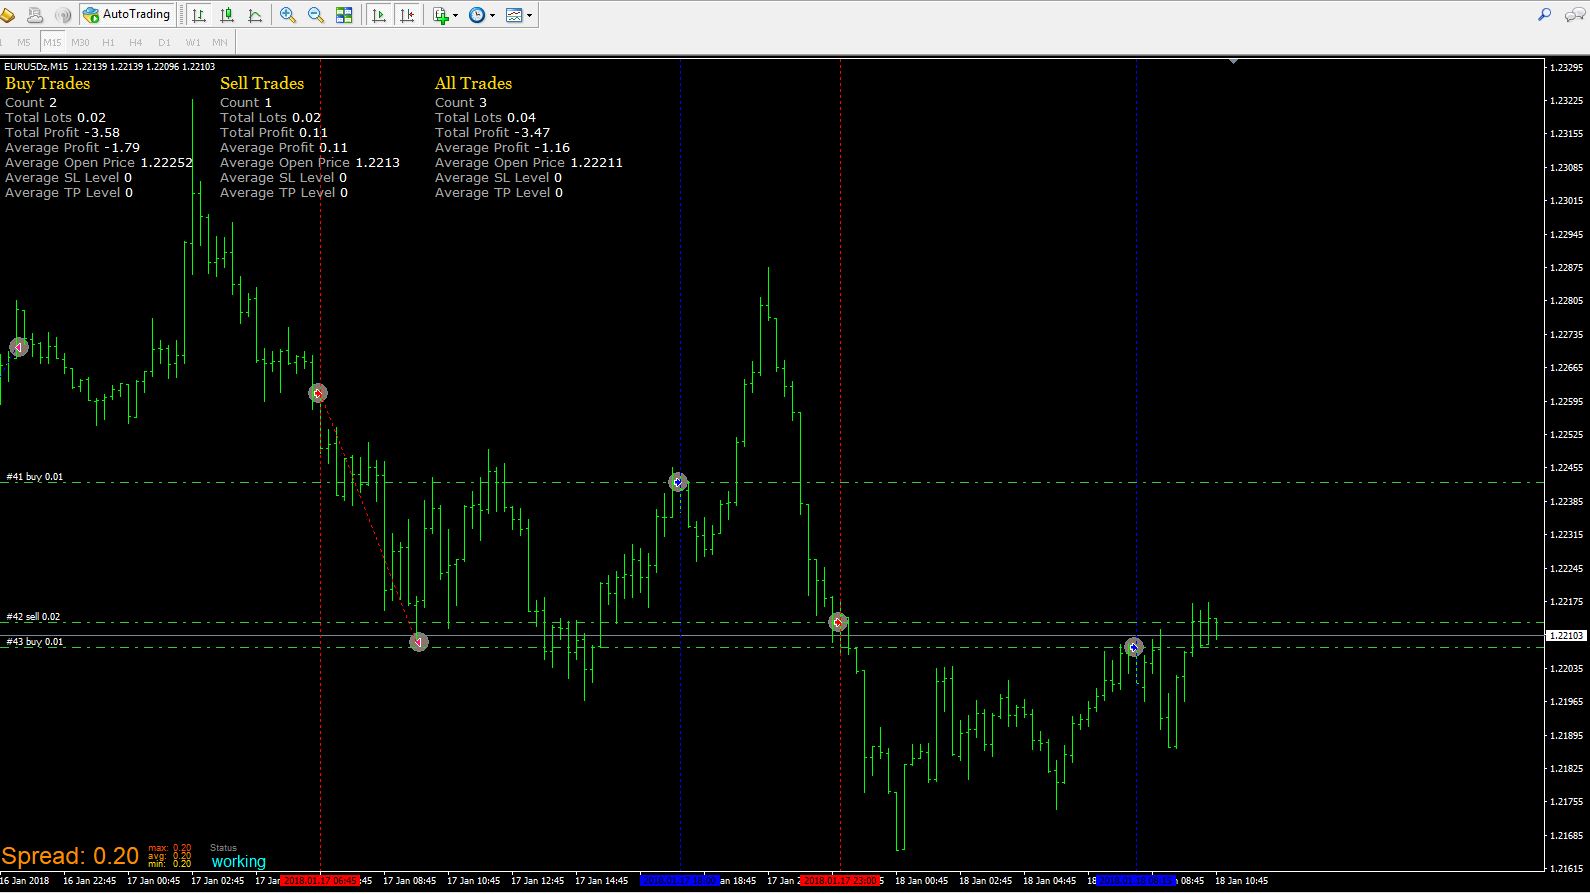The width and height of the screenshot is (1590, 894).
Task: Click the zoom out magnifier icon
Action: 316,15
